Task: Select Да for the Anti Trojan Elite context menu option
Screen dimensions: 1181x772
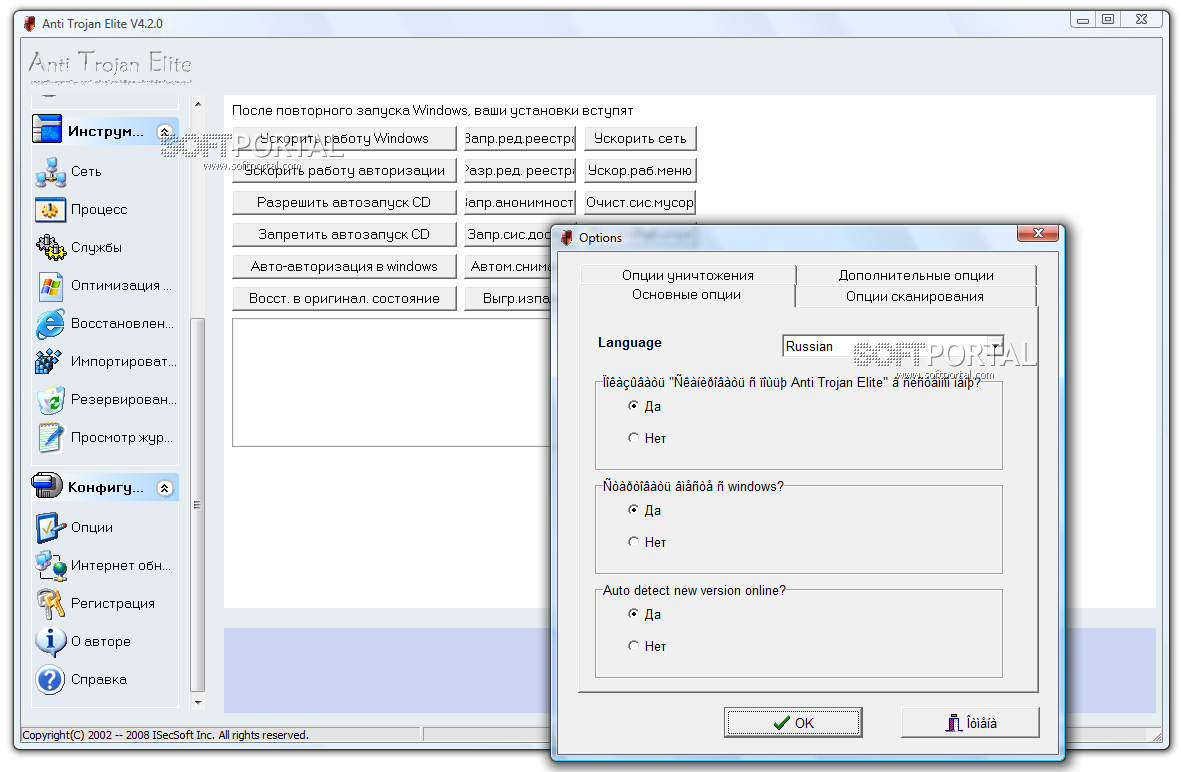Action: [633, 406]
